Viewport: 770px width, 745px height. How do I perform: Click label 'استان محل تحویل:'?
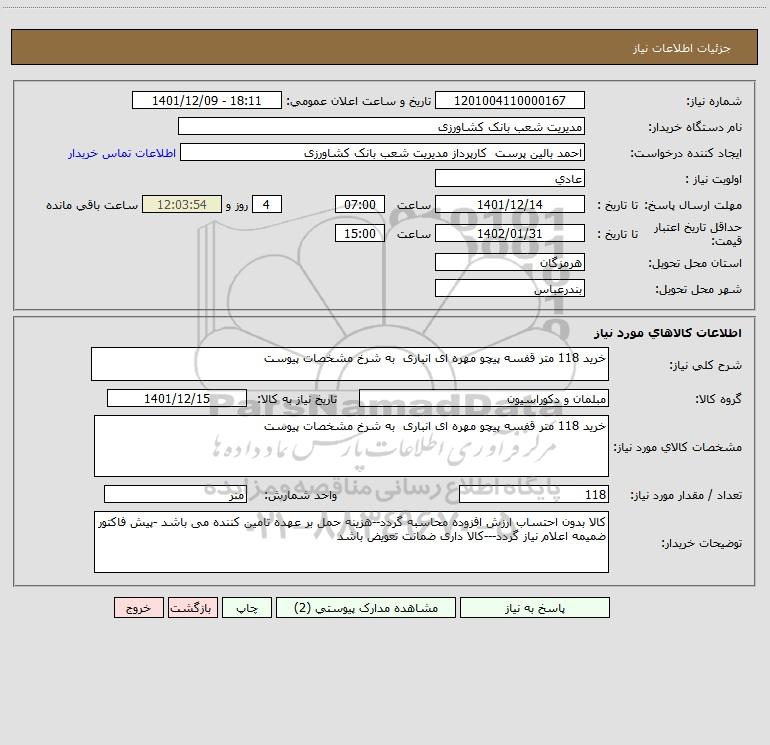click(x=695, y=263)
